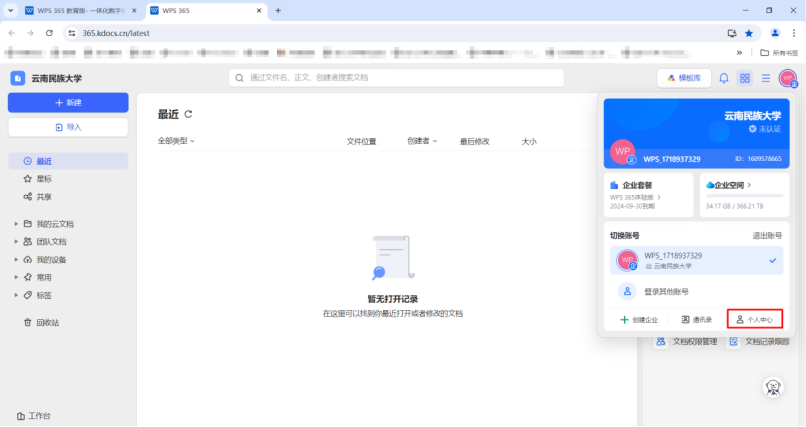Screen dimensions: 806x427
Task: Expand 标签 tree arrow
Action: point(16,295)
